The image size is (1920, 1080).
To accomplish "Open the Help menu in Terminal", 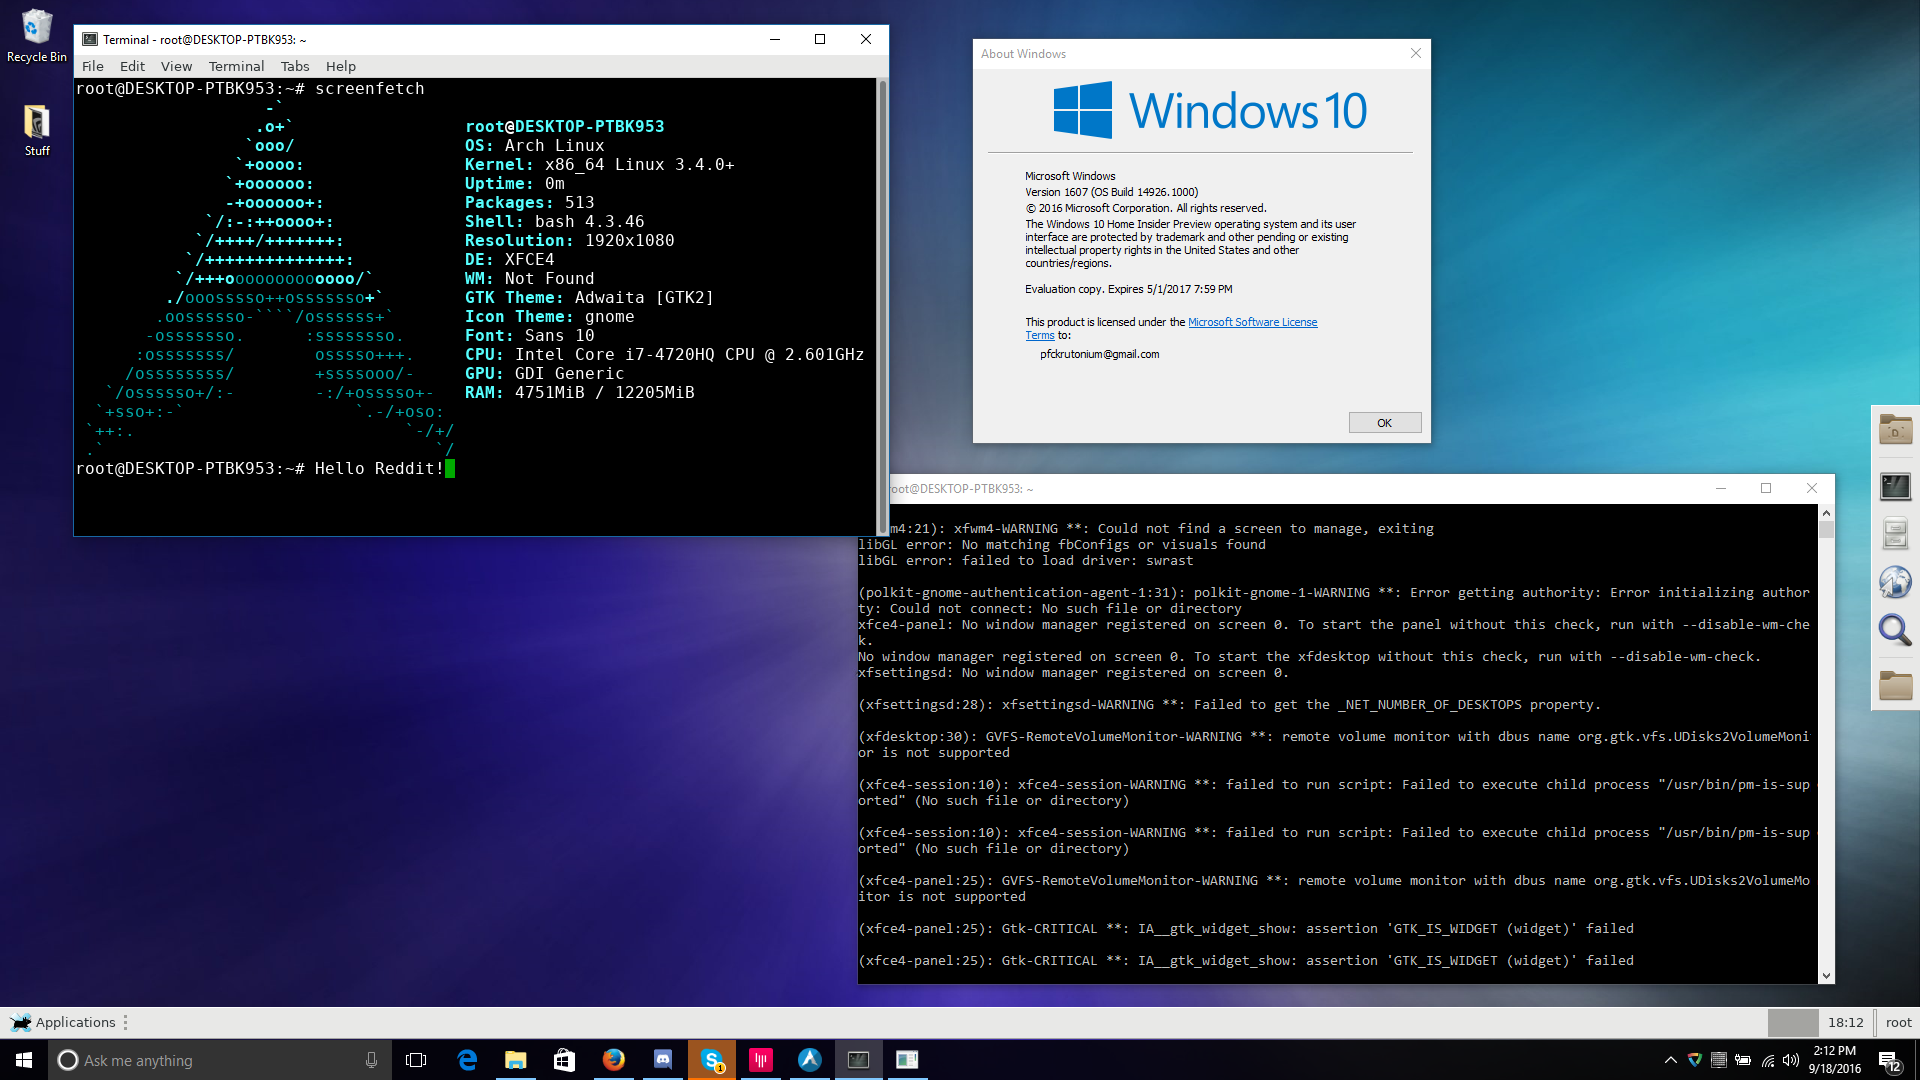I will [x=341, y=66].
